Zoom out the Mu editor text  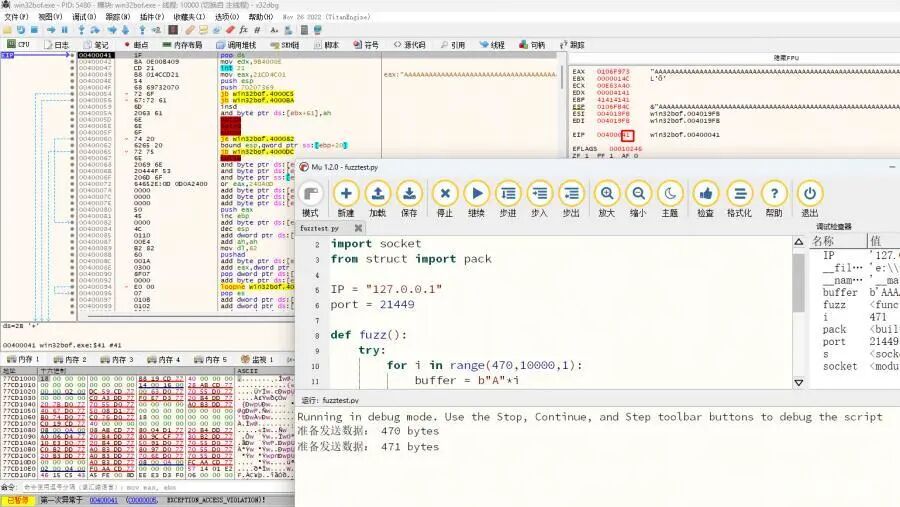tap(638, 199)
